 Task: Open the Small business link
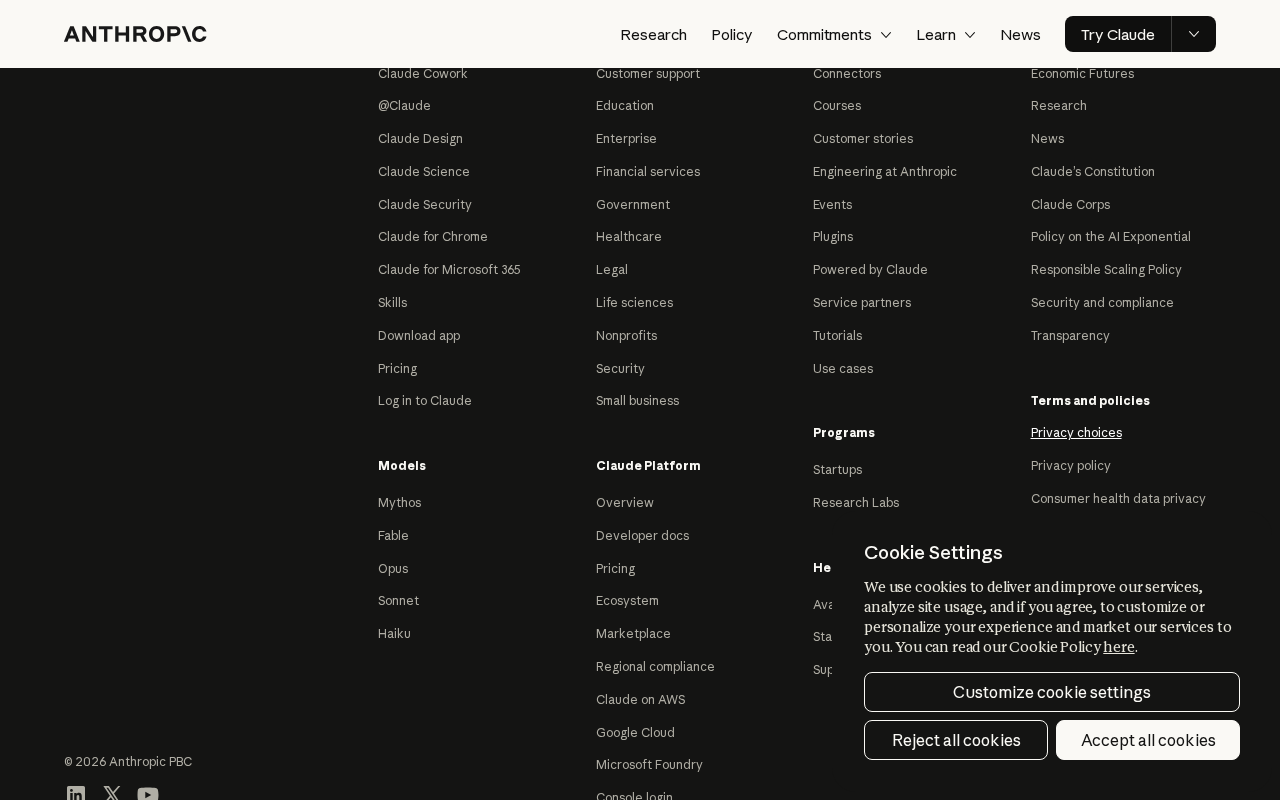[x=637, y=400]
